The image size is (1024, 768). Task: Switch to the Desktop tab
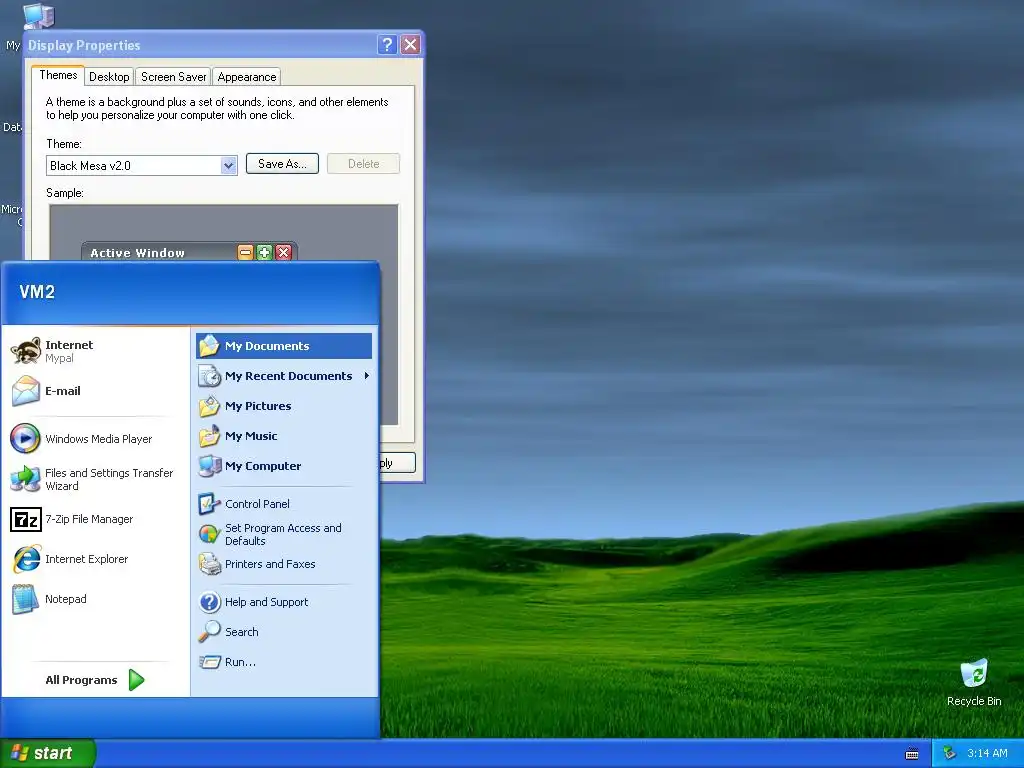[109, 76]
